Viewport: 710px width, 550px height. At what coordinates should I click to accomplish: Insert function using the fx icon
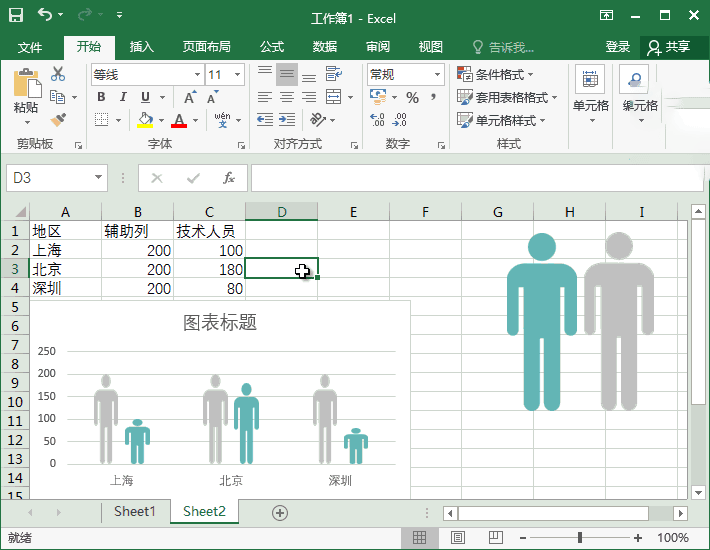[229, 178]
